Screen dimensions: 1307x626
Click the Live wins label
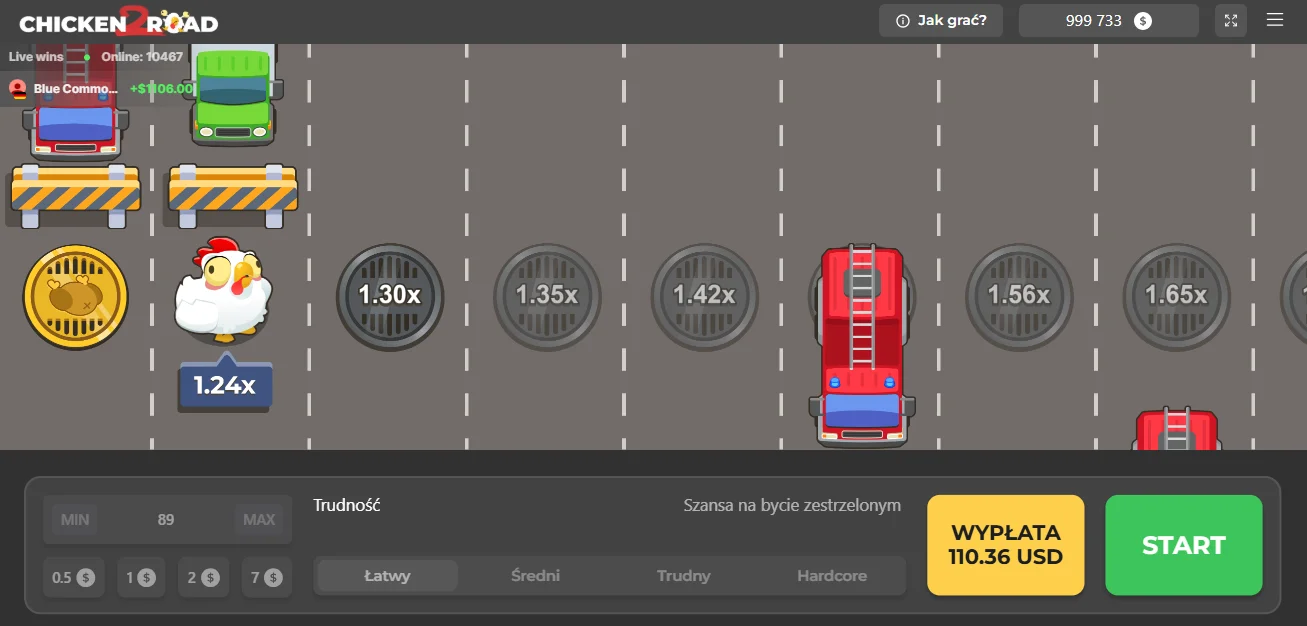pyautogui.click(x=36, y=57)
